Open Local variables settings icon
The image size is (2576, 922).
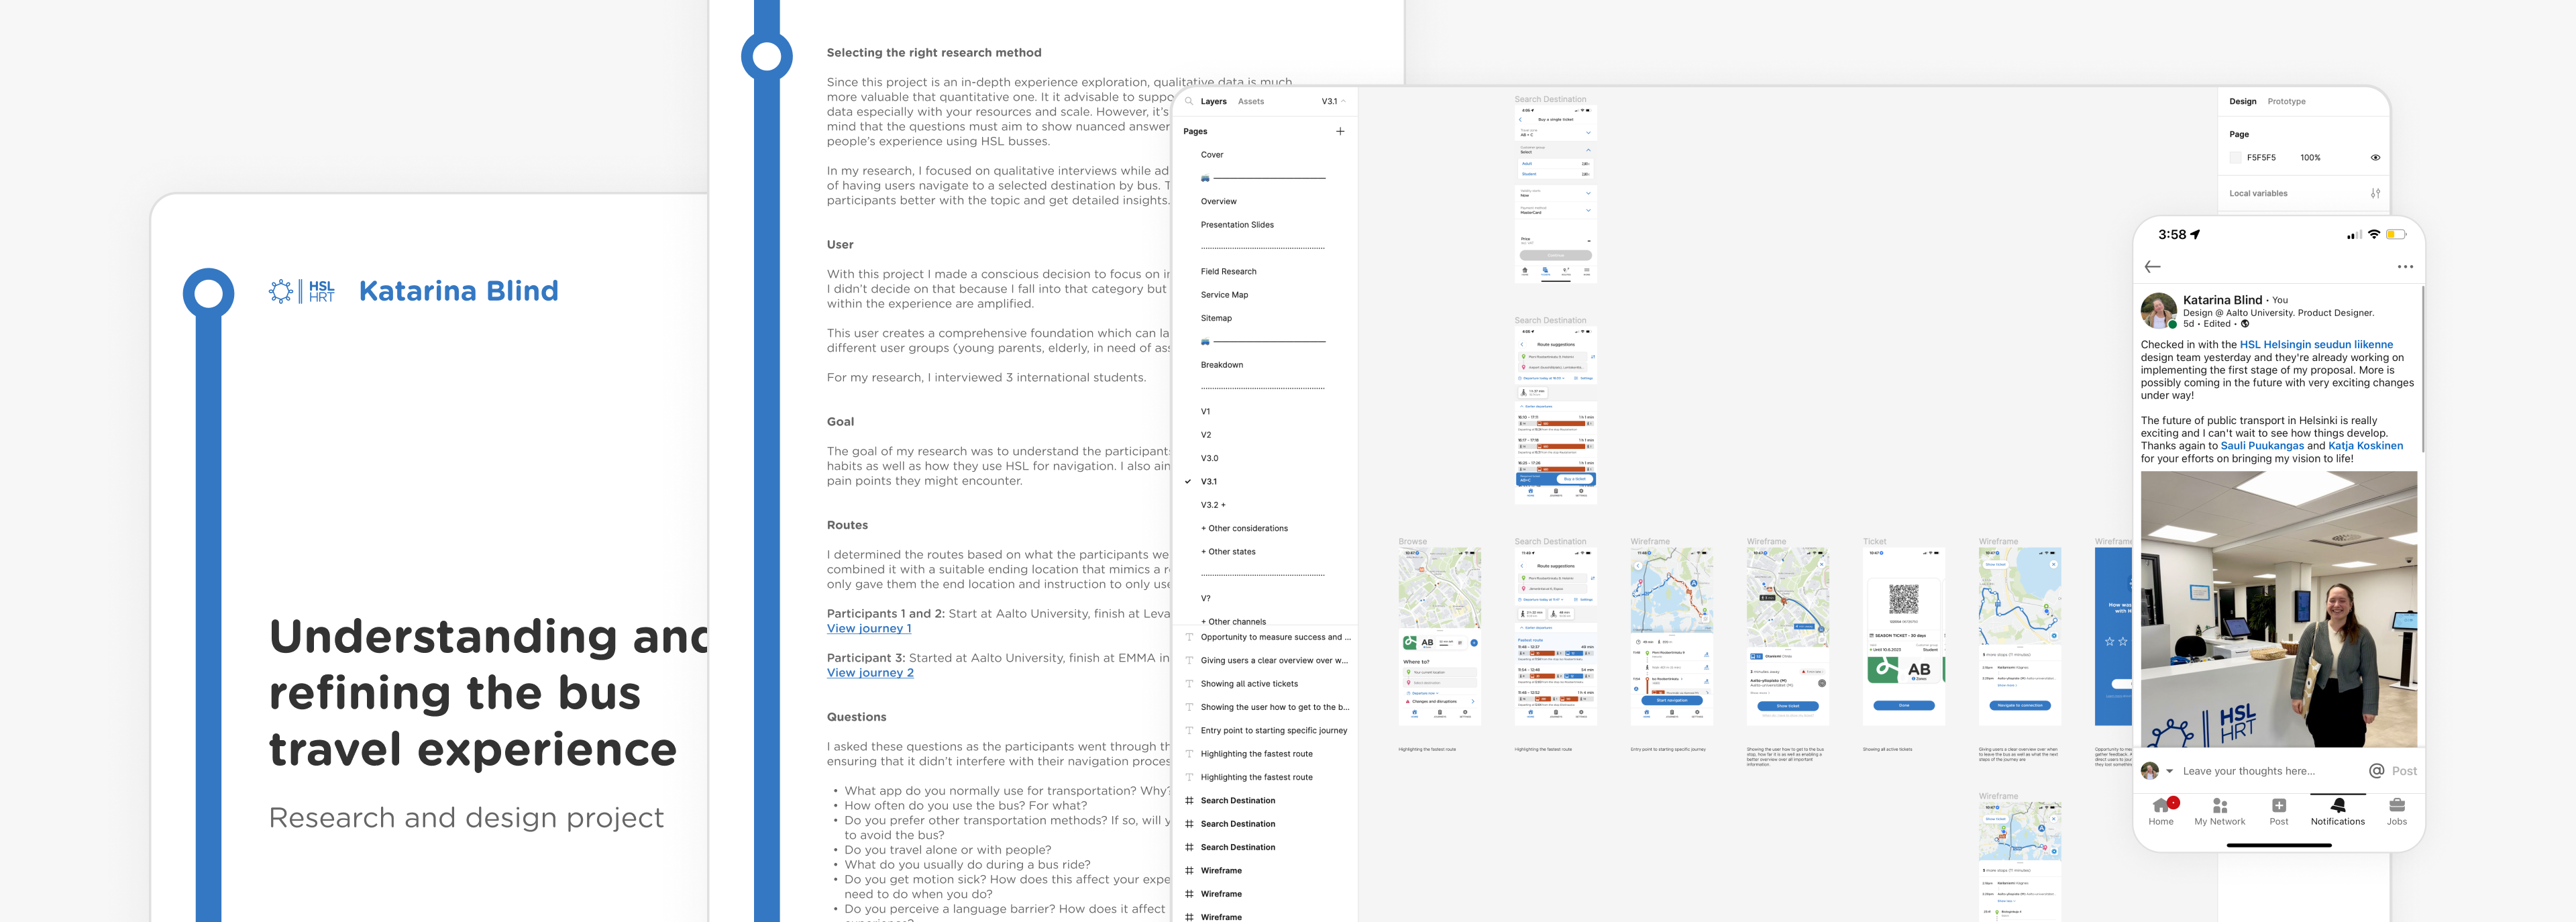coord(2375,193)
